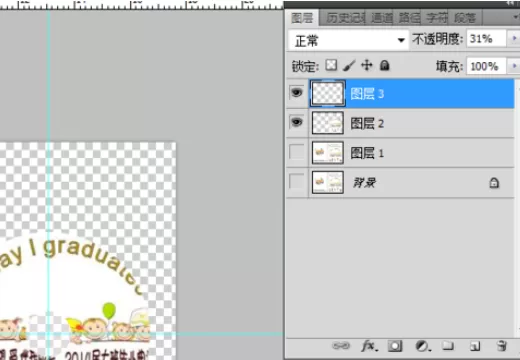Click the 锁定 label
This screenshot has width=520, height=360.
click(x=305, y=66)
